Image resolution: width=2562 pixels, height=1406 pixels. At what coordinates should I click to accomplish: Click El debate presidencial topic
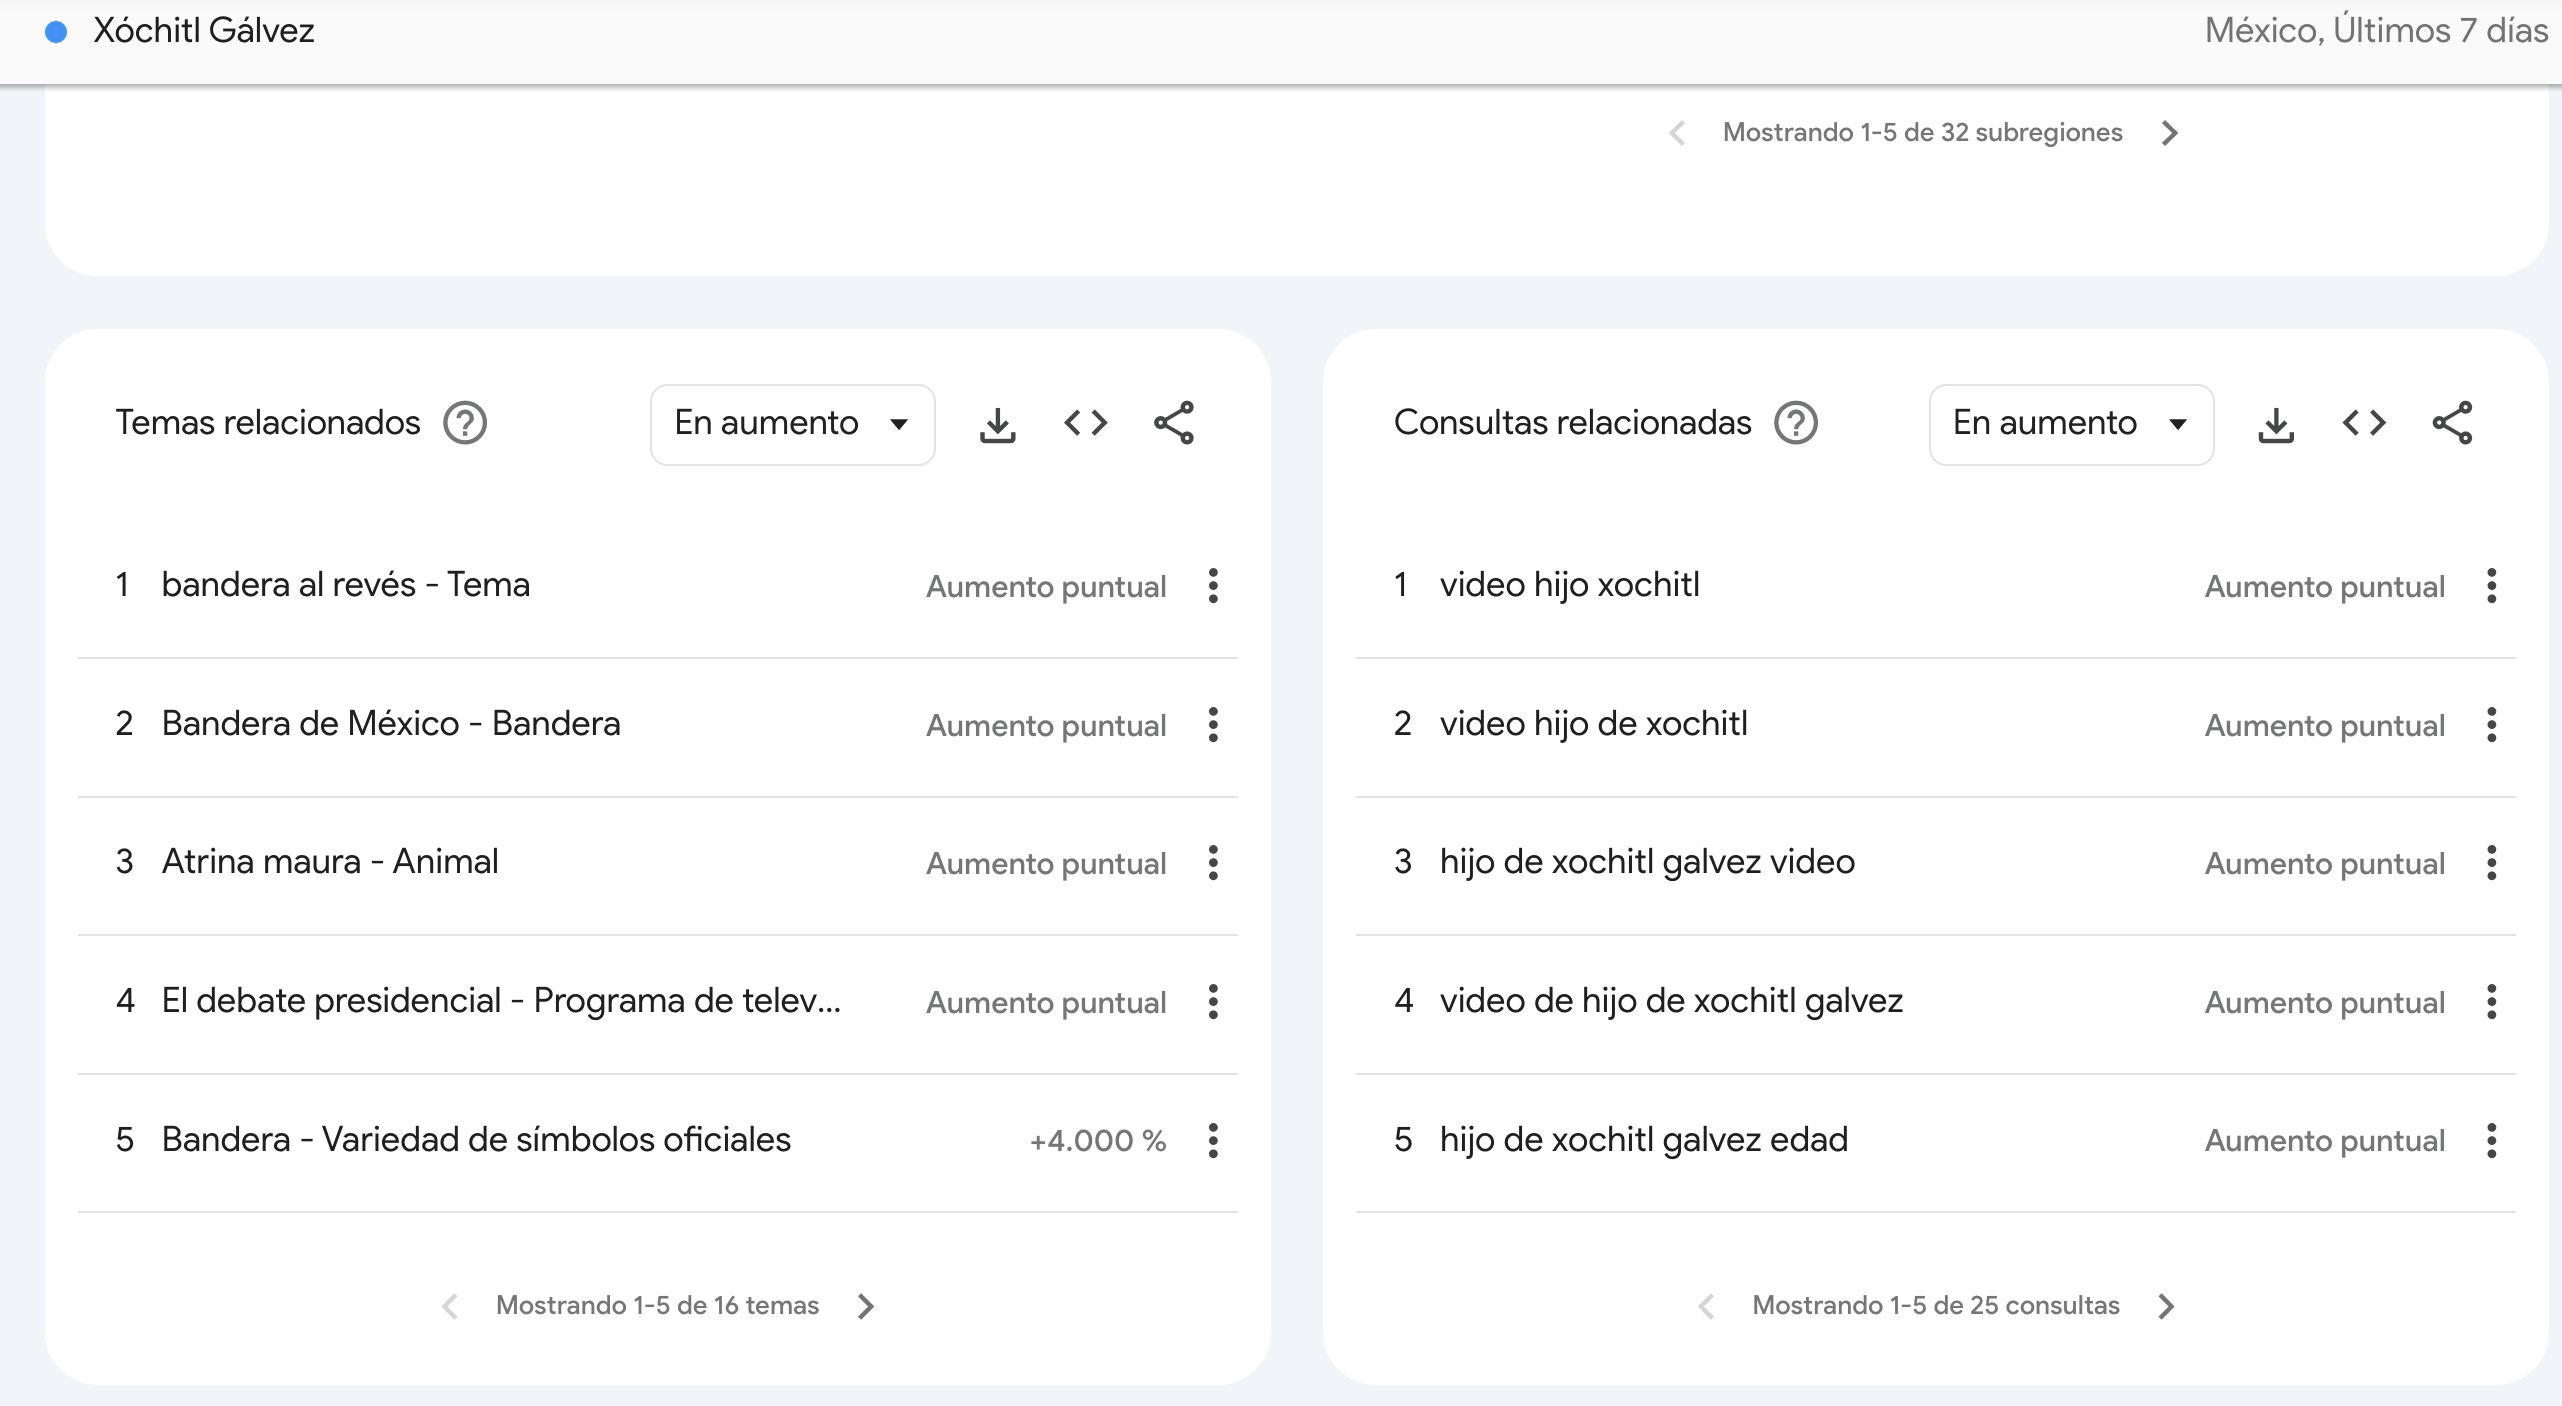pyautogui.click(x=500, y=1001)
